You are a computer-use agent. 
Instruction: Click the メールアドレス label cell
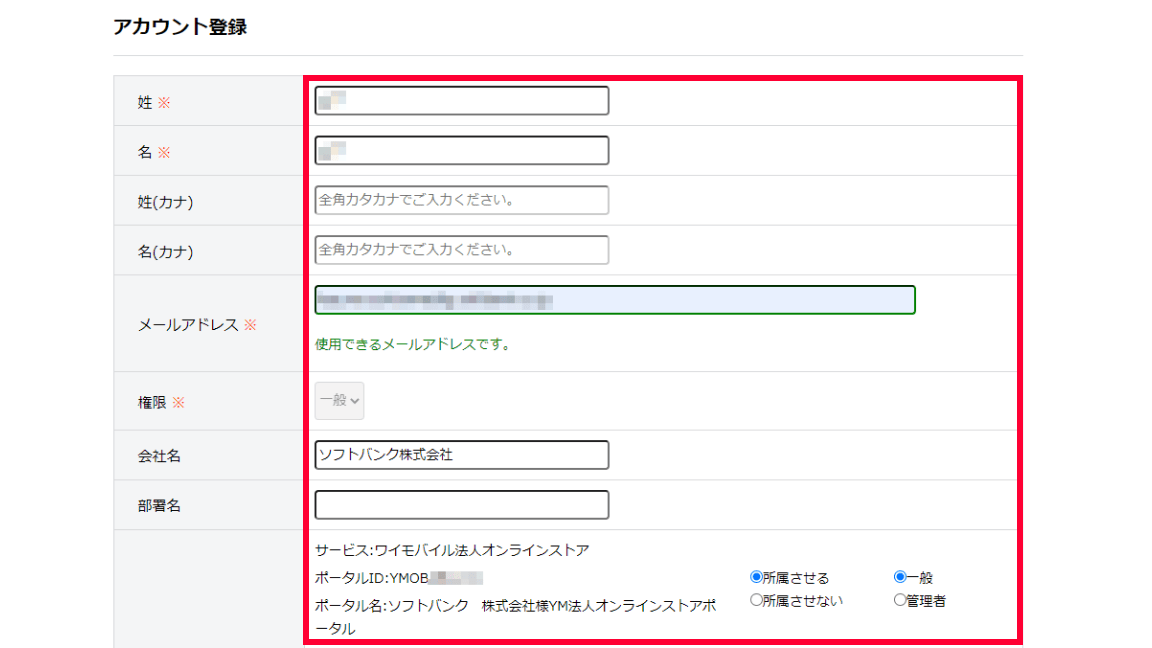(190, 325)
